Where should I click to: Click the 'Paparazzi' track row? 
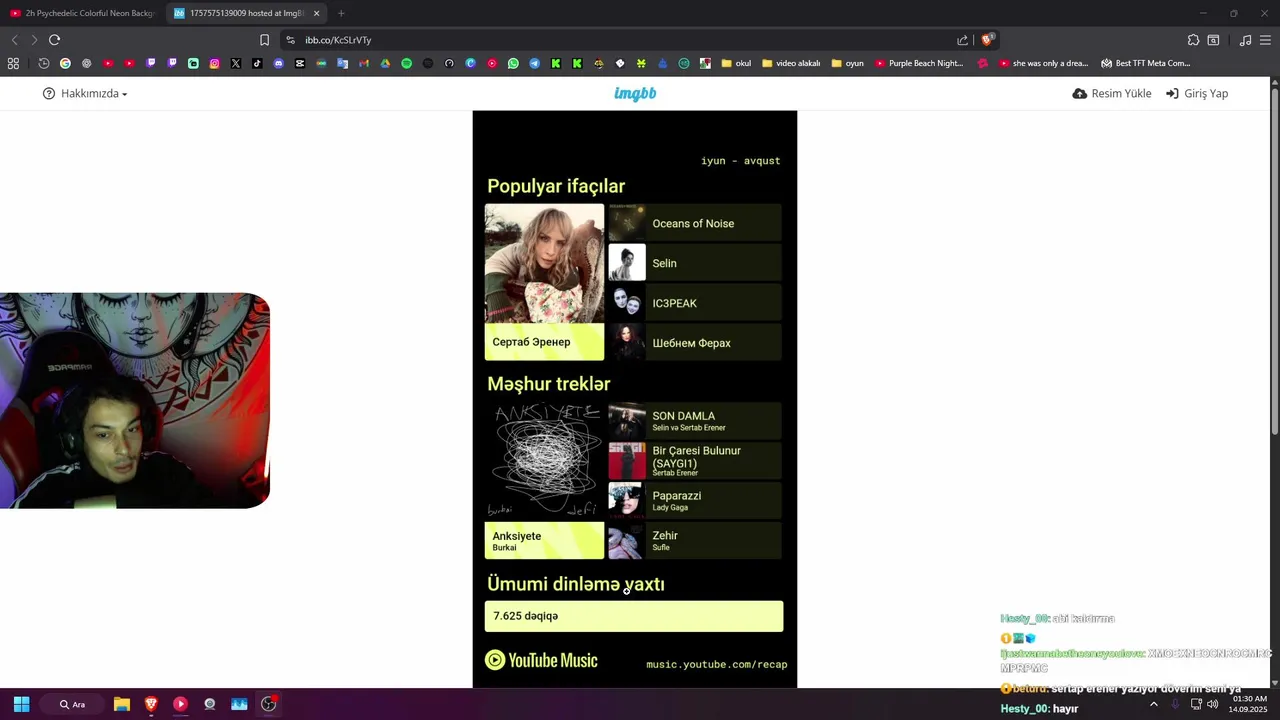(694, 500)
